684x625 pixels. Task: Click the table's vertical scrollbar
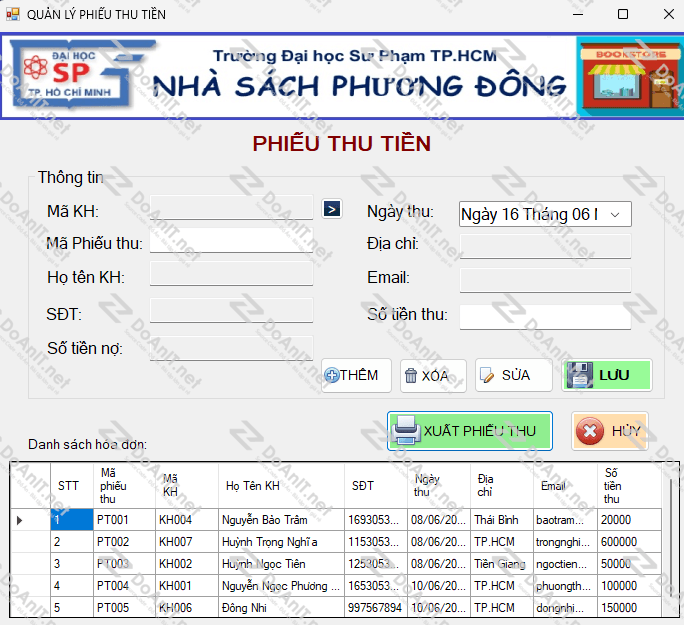point(671,540)
